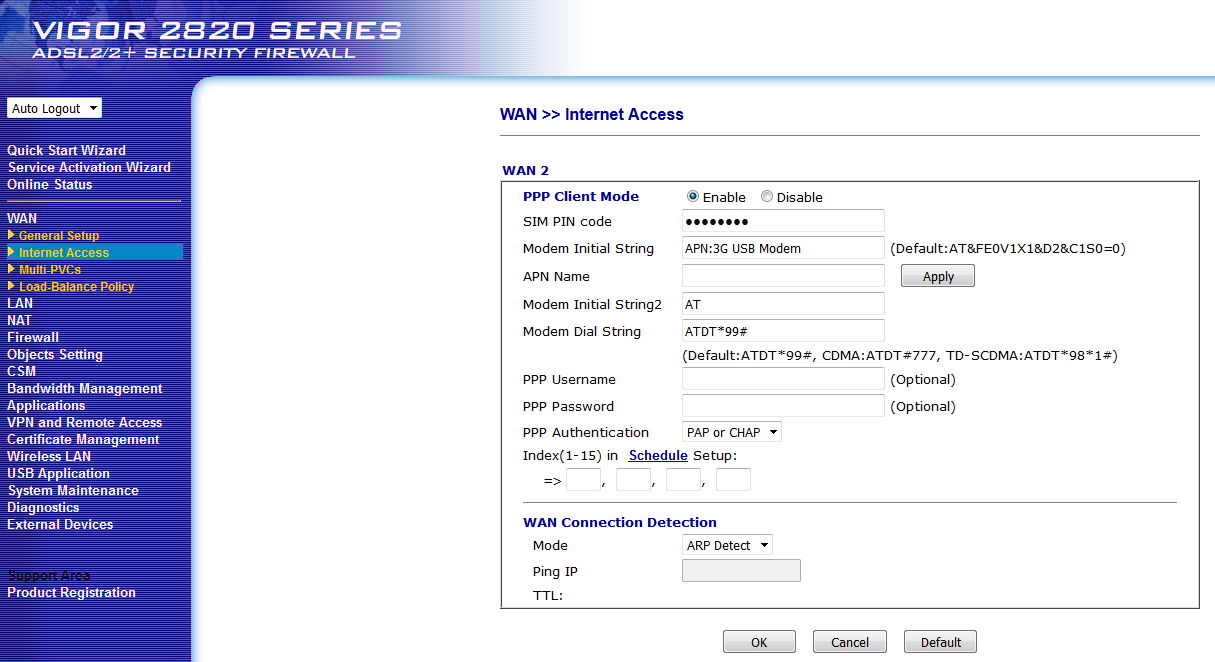Click the first Schedule index box
The width and height of the screenshot is (1215, 662).
pos(583,480)
